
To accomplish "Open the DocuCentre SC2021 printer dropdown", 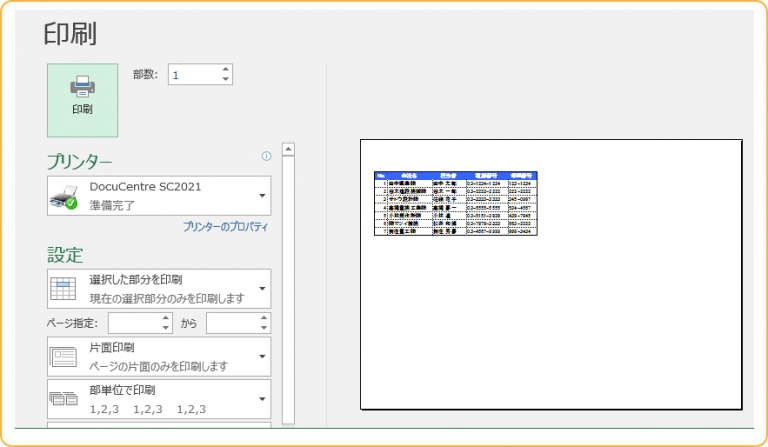I will 159,196.
